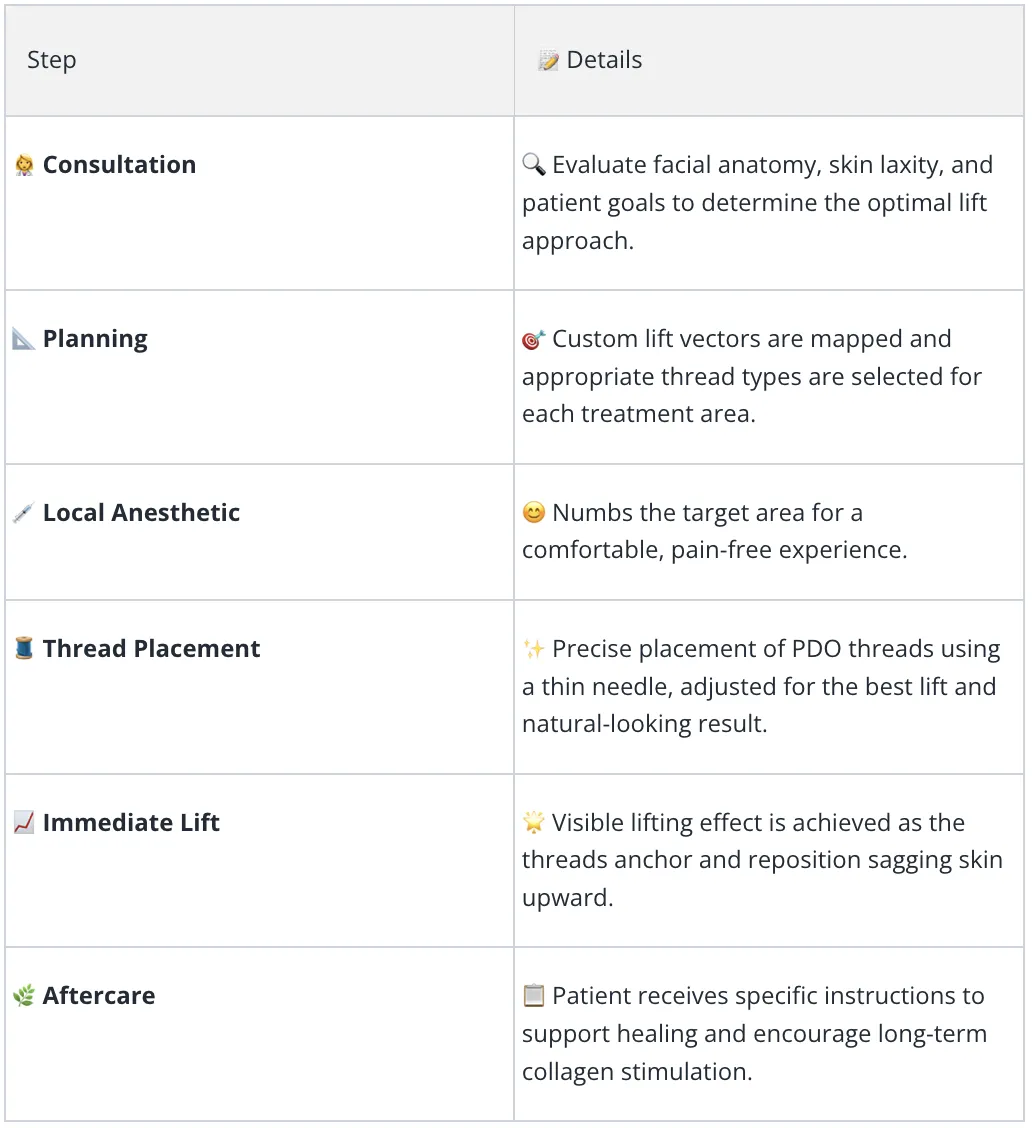
Task: Click the triangular ruler icon beside Planning
Action: coord(24,339)
